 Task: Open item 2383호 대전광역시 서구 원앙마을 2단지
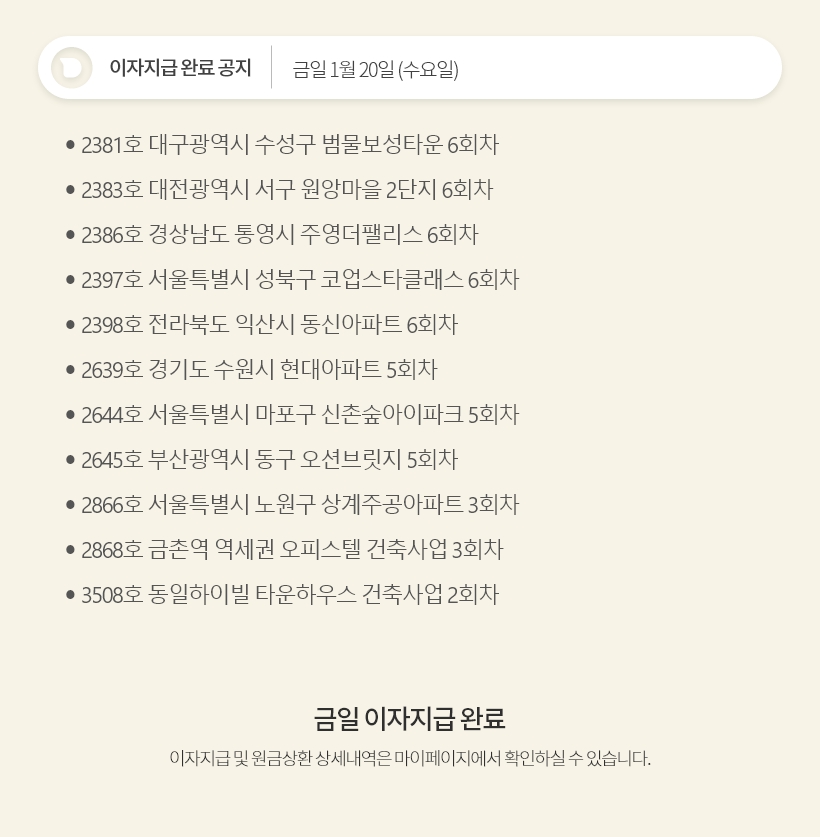pos(287,190)
